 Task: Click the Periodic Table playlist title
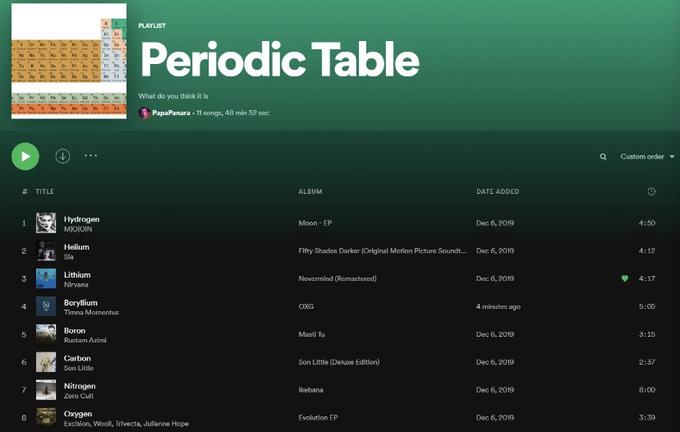(x=280, y=59)
